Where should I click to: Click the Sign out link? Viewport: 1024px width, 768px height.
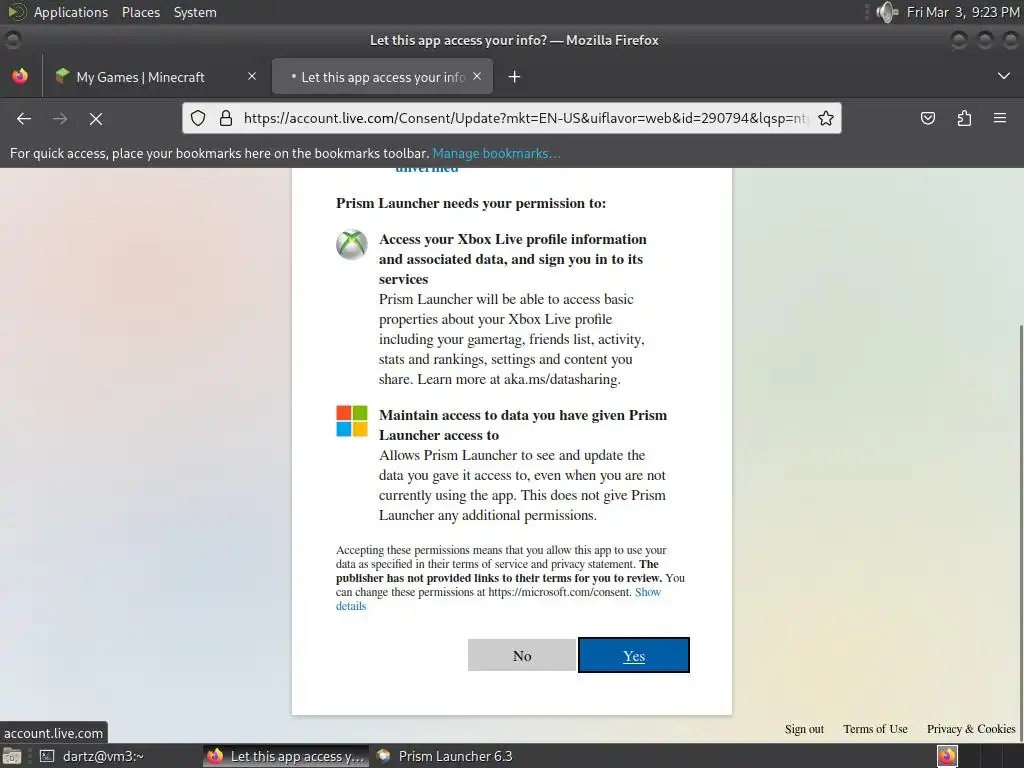tap(804, 729)
